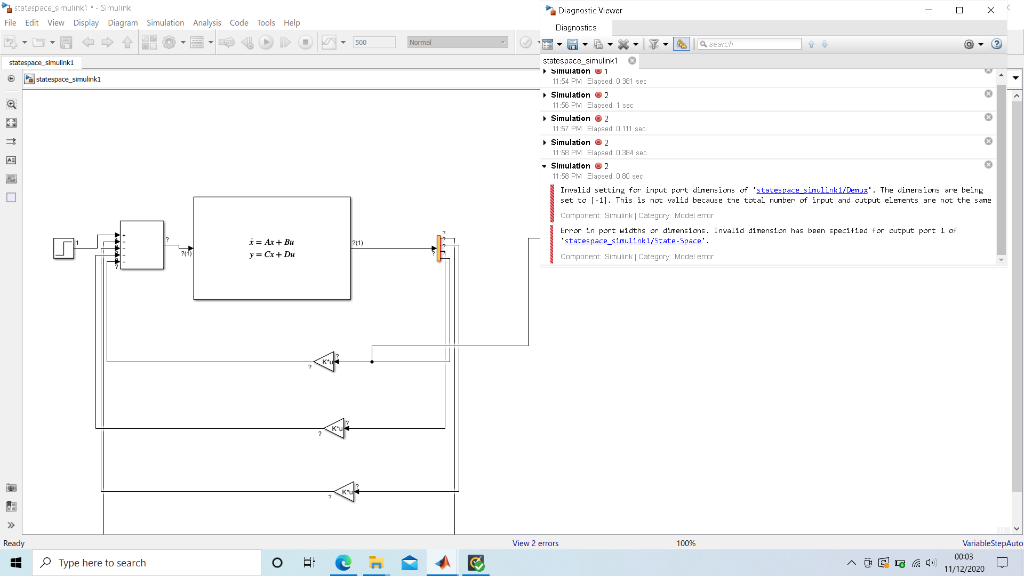Viewport: 1024px width, 576px height.
Task: Click the Save model icon in Simulink toolbar
Action: pos(66,42)
